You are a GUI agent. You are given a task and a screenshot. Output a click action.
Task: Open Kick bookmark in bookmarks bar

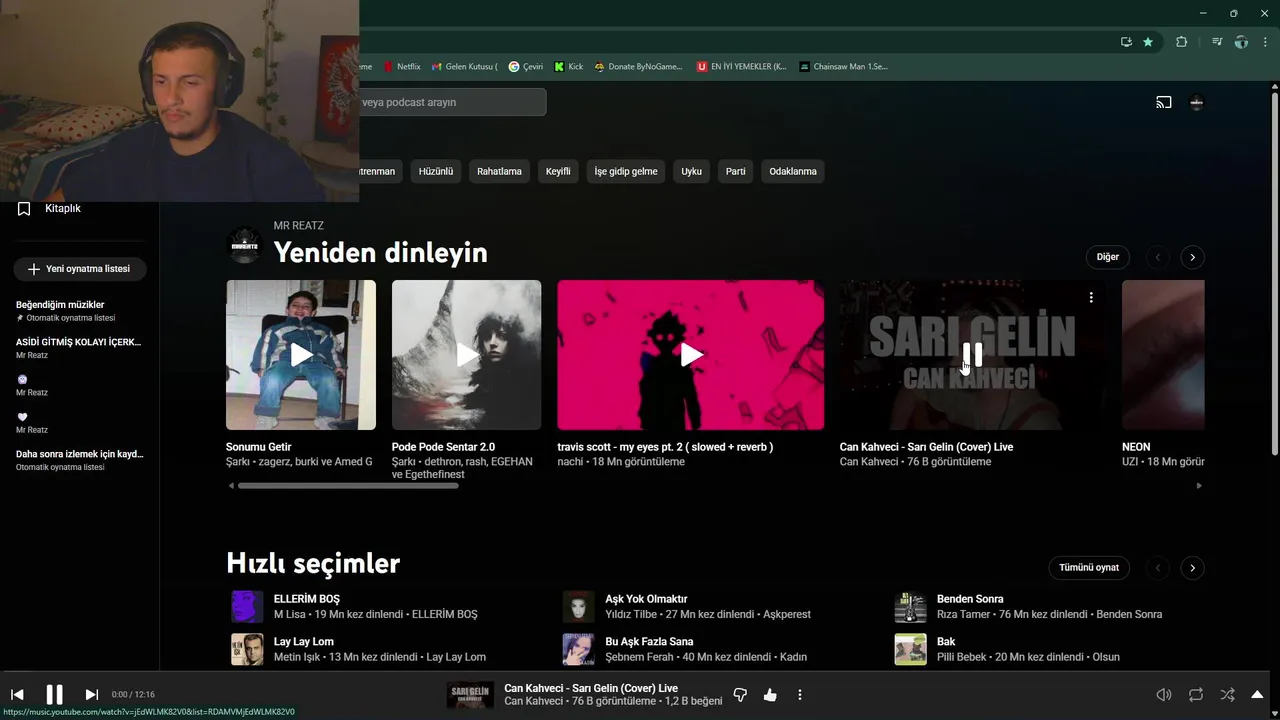point(569,66)
